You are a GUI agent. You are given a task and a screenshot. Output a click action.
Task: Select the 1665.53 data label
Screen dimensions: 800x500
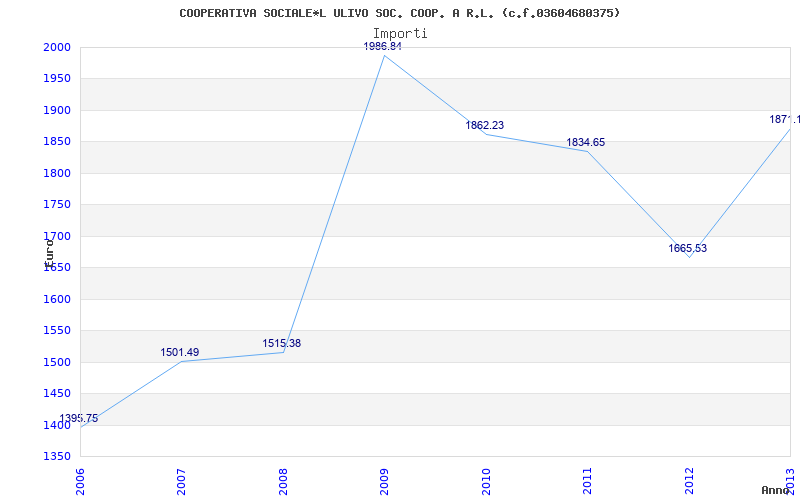[x=687, y=249]
